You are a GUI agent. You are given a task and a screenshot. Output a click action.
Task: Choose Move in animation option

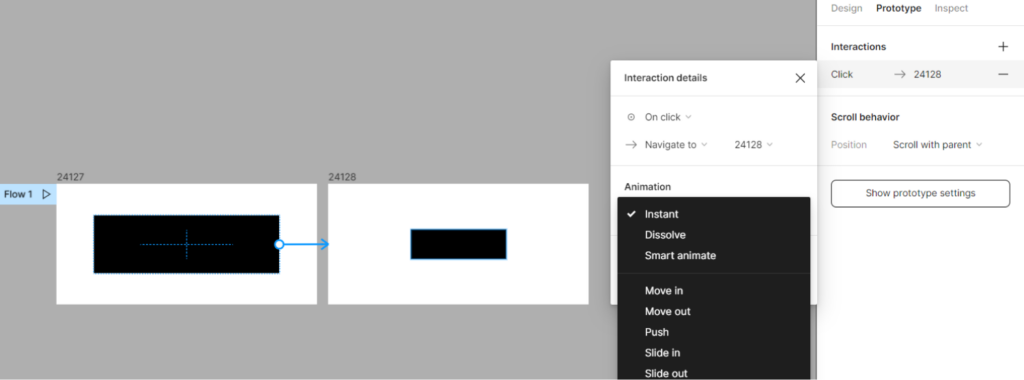click(713, 291)
